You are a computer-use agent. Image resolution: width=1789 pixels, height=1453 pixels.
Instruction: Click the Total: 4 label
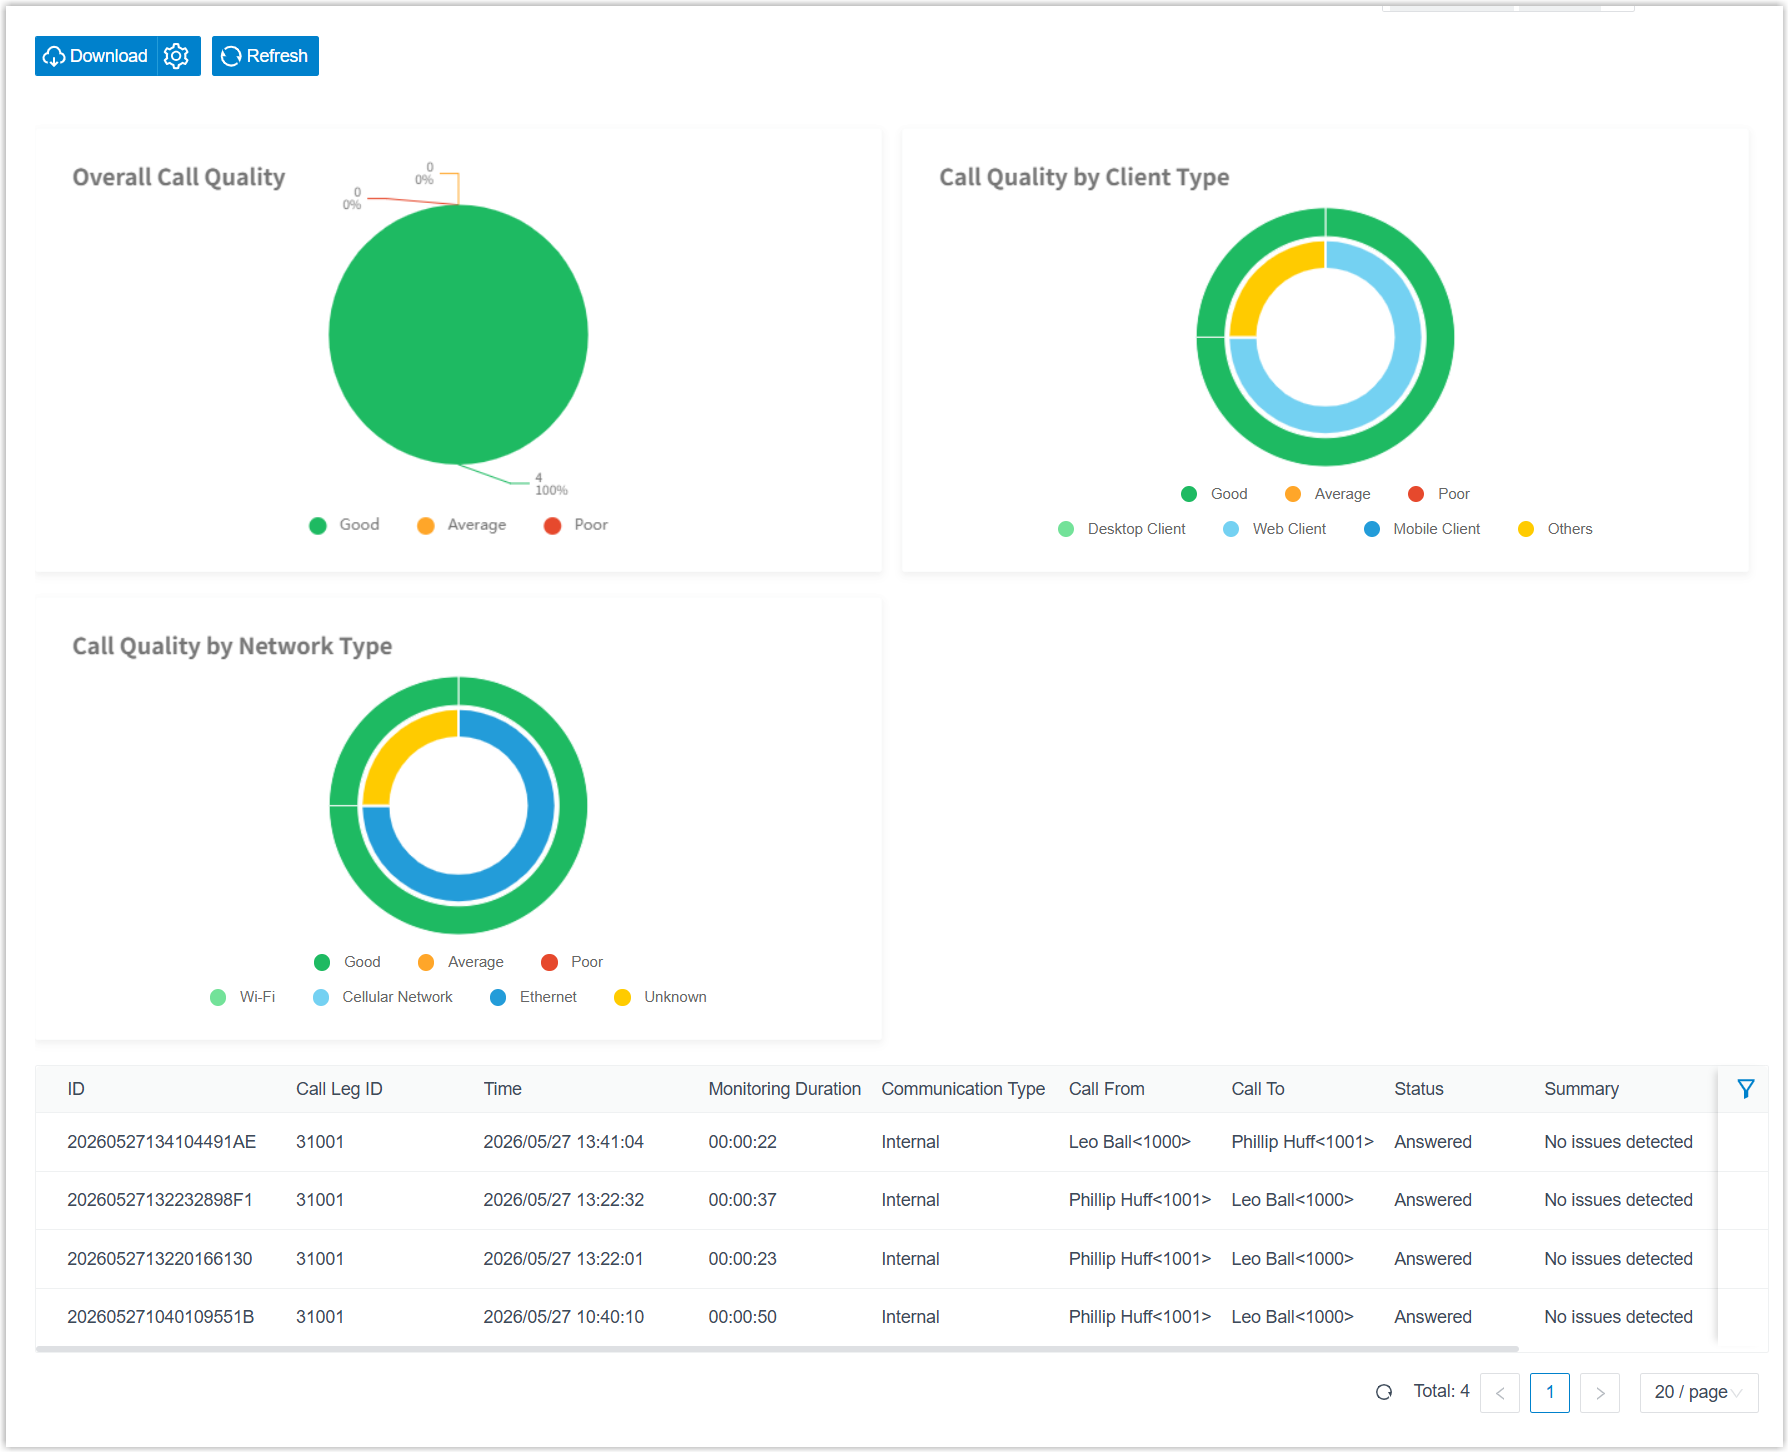(1442, 1391)
